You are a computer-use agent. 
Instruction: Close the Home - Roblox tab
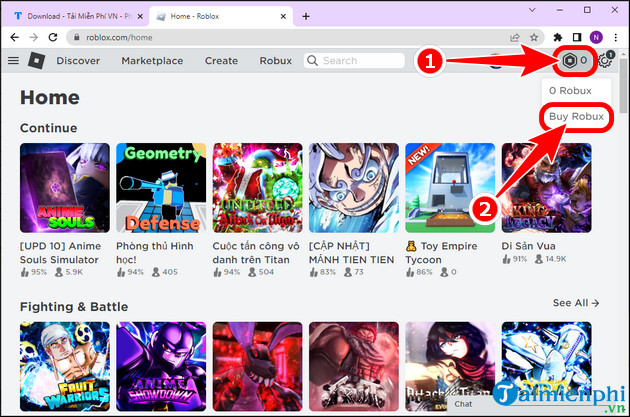coord(283,16)
